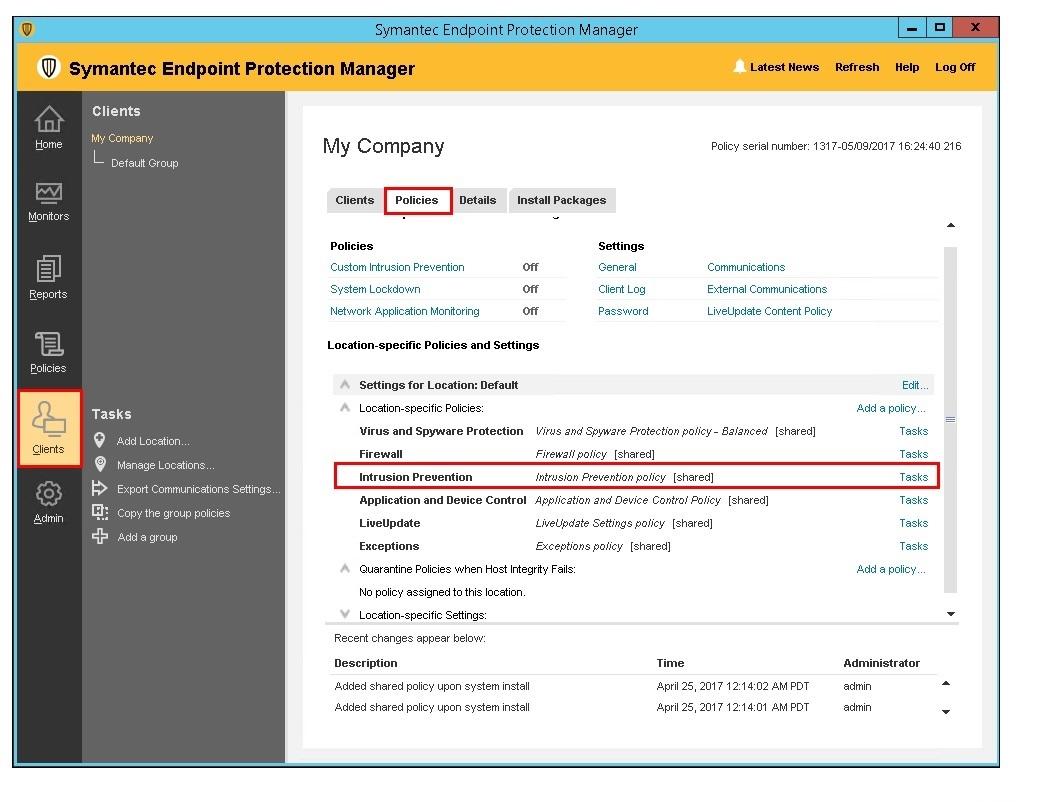Click the Administrator column header
1044x802 pixels.
(882, 663)
